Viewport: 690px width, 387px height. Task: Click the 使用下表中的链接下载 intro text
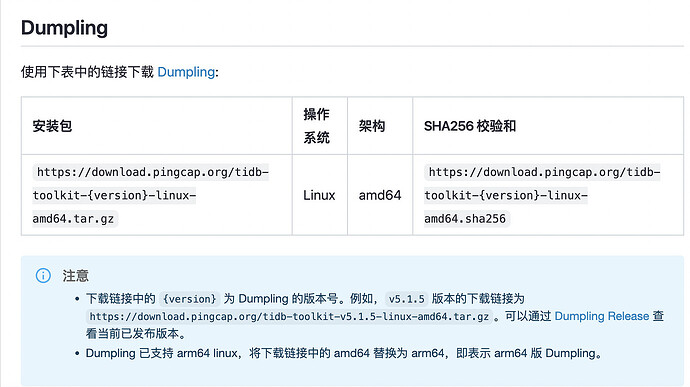point(87,72)
